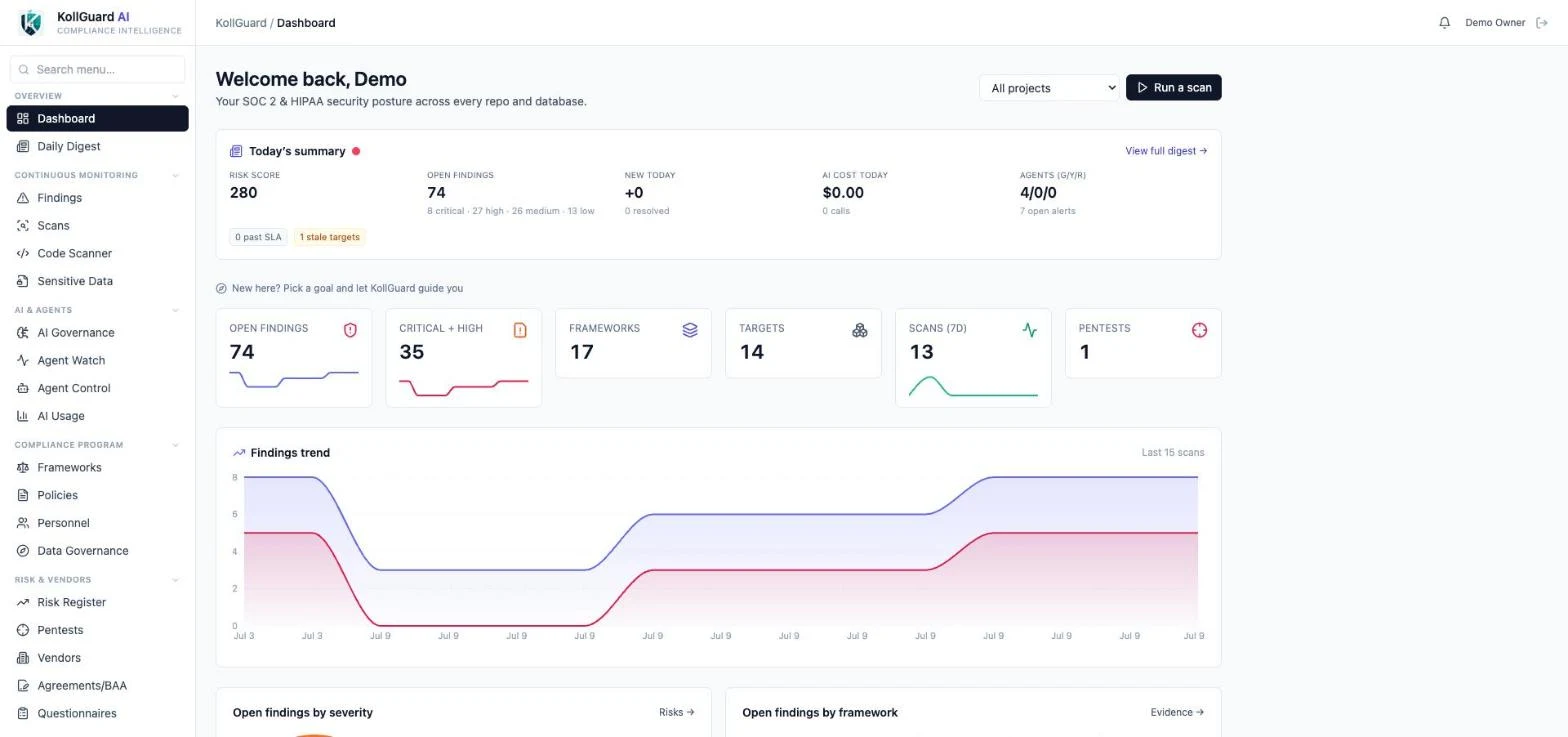Click the Vendors building icon

coord(23,659)
